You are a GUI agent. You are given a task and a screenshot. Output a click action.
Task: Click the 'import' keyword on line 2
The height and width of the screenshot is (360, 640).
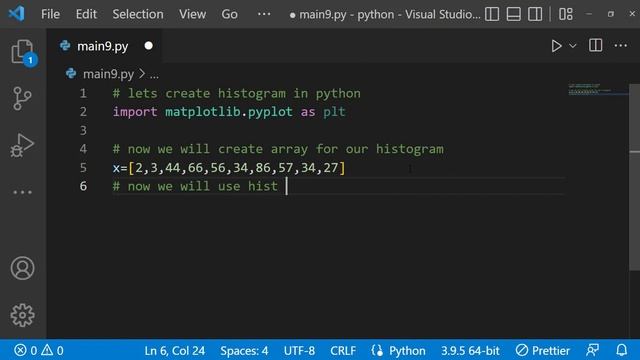point(135,112)
